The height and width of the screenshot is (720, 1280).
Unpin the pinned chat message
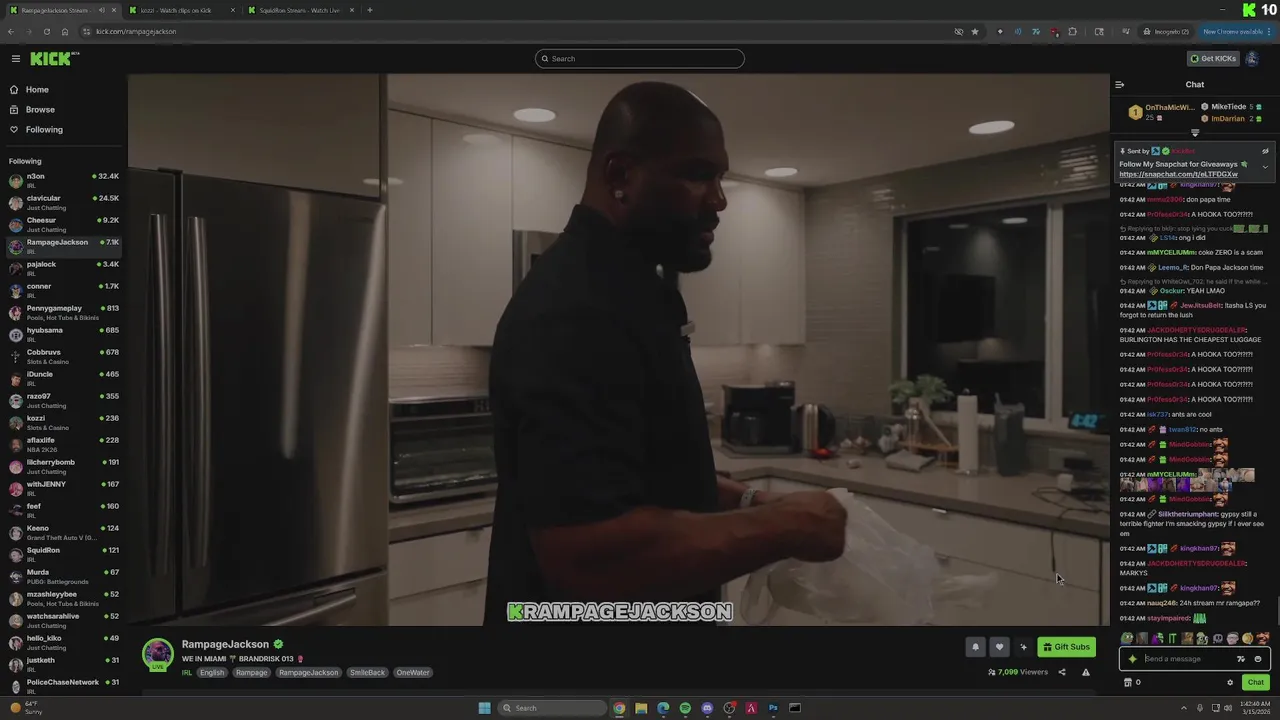pyautogui.click(x=1265, y=151)
